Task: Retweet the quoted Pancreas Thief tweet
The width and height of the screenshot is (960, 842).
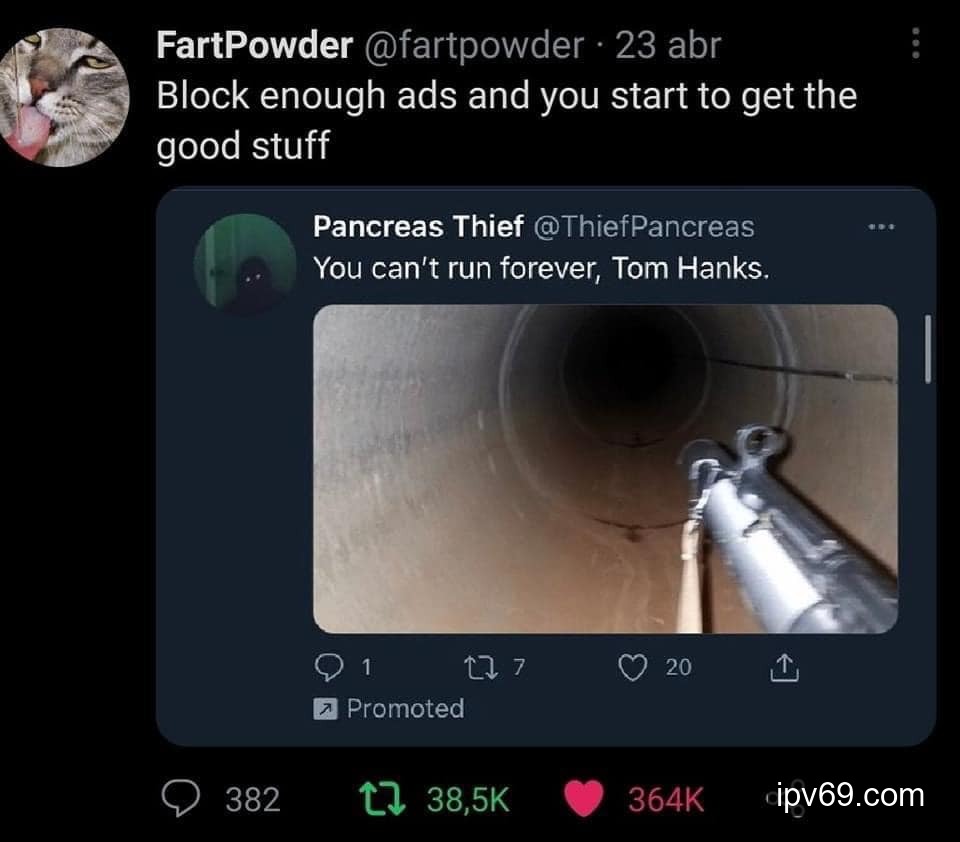Action: [x=481, y=667]
